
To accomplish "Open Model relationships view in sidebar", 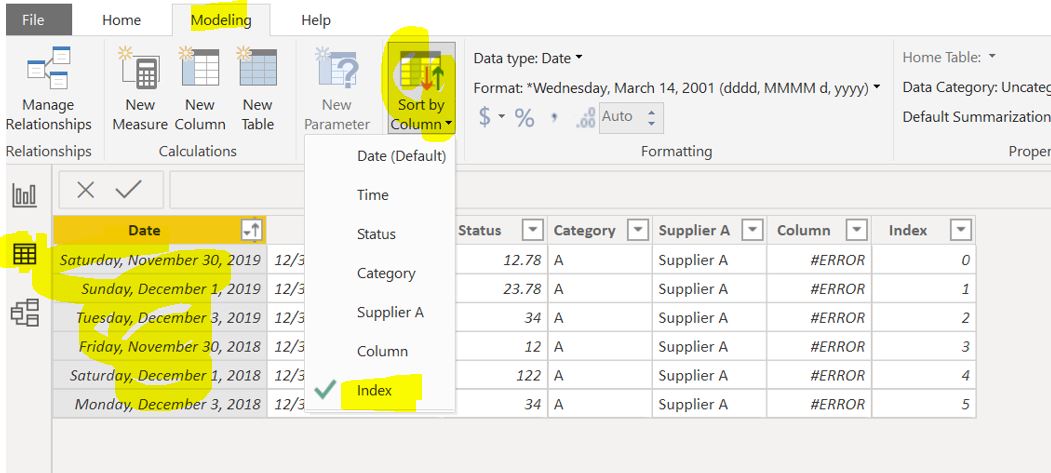I will (x=25, y=312).
